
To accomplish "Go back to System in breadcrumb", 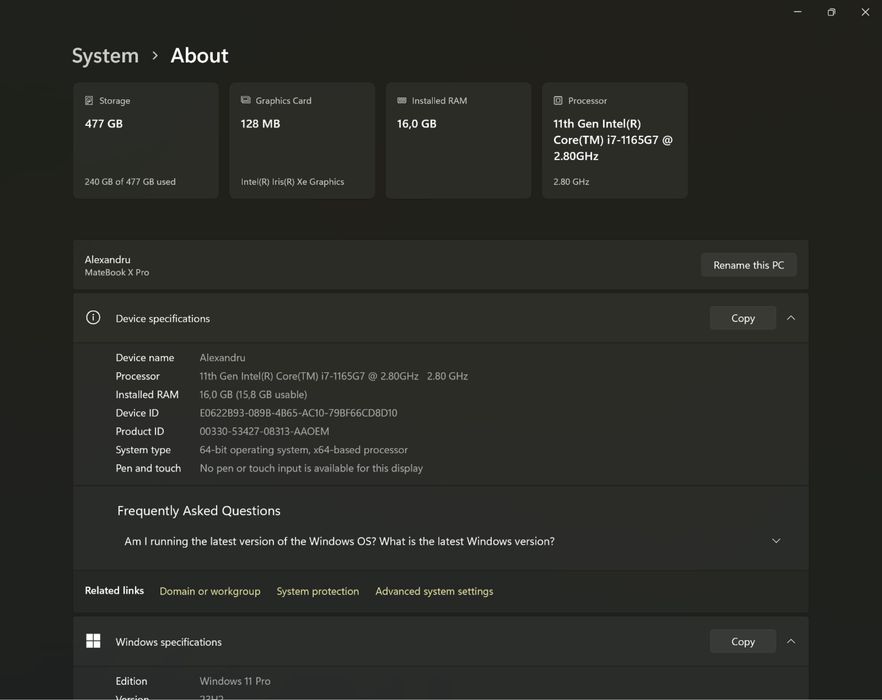I will [x=105, y=56].
